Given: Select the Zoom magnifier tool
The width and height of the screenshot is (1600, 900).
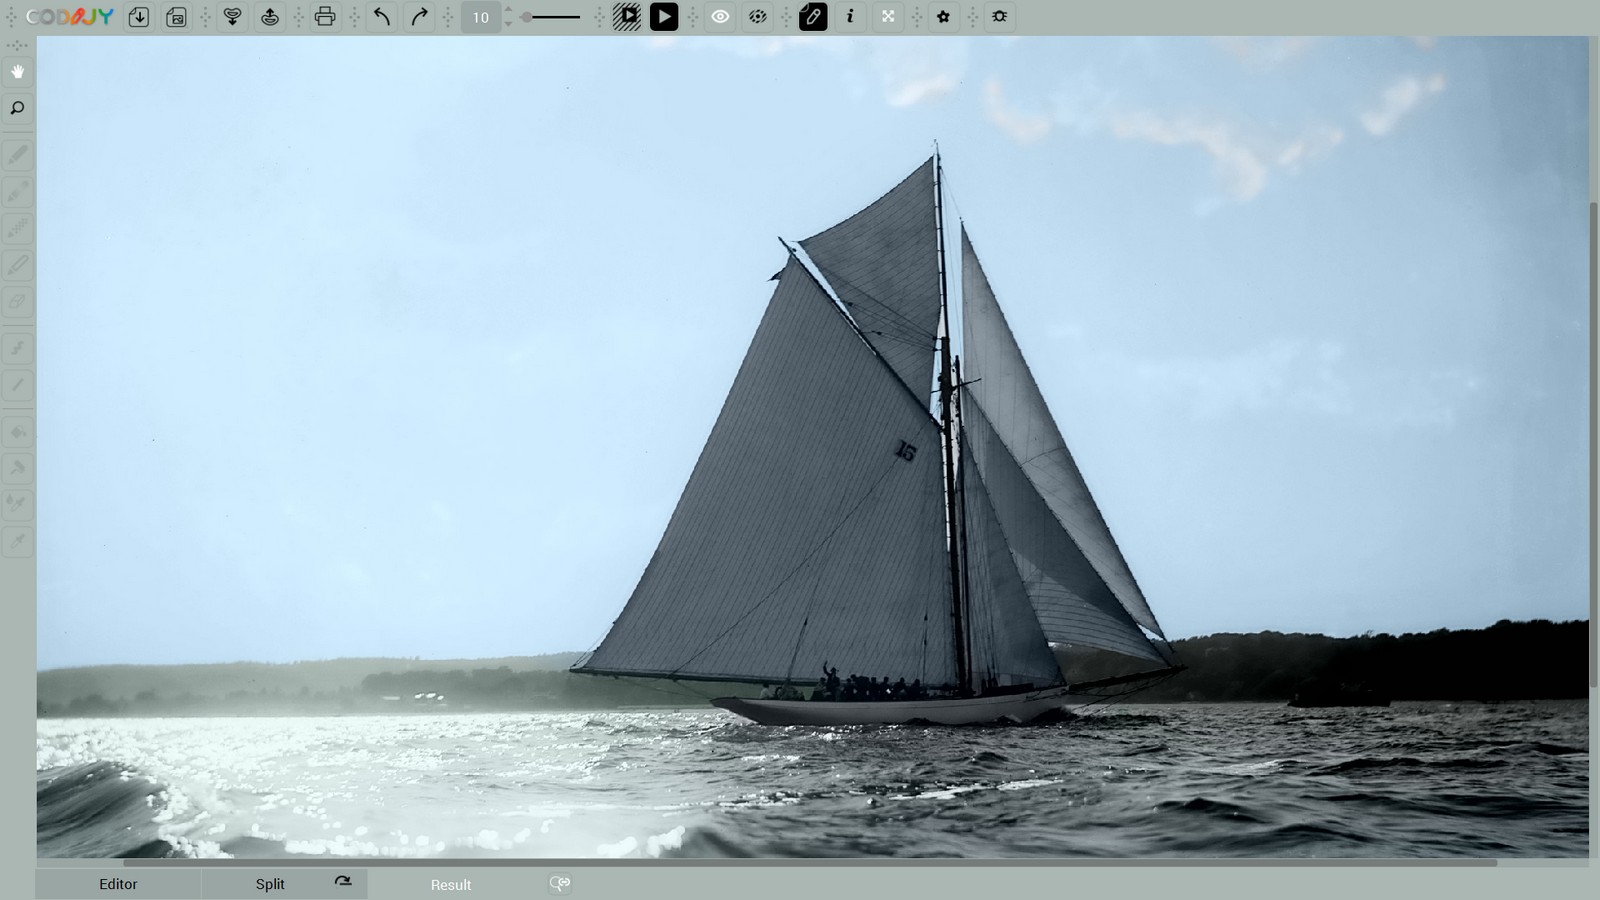Looking at the screenshot, I should point(17,108).
